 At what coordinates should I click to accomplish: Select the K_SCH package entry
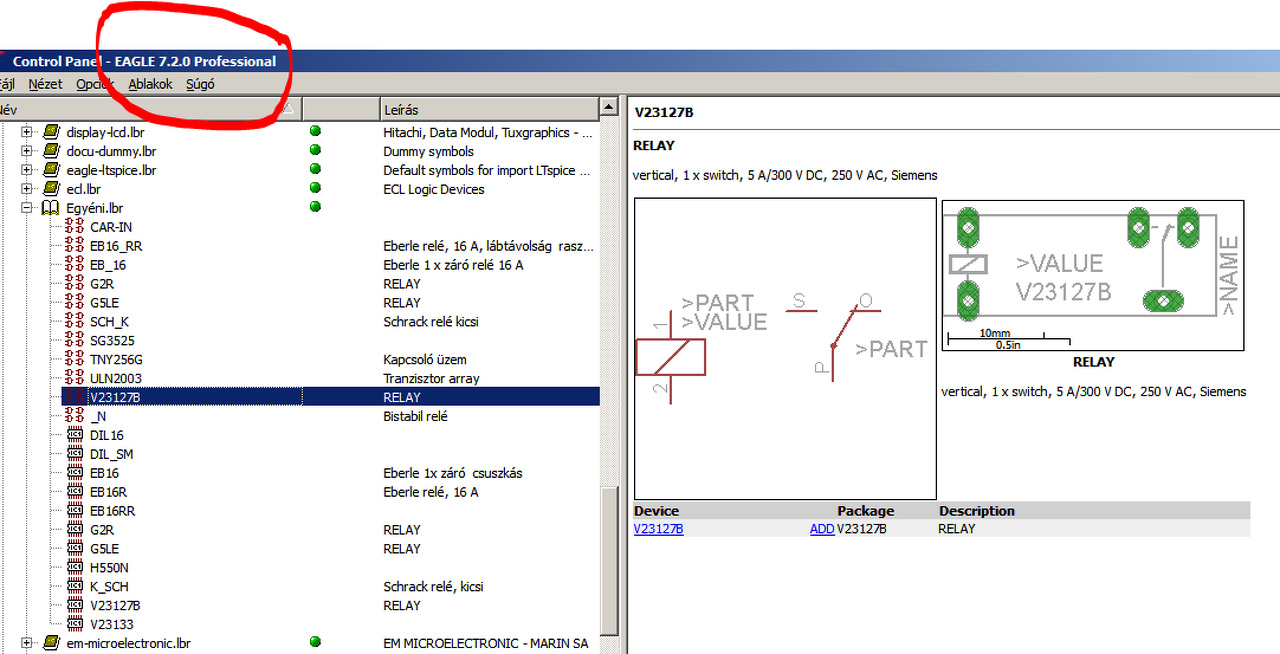tap(109, 587)
